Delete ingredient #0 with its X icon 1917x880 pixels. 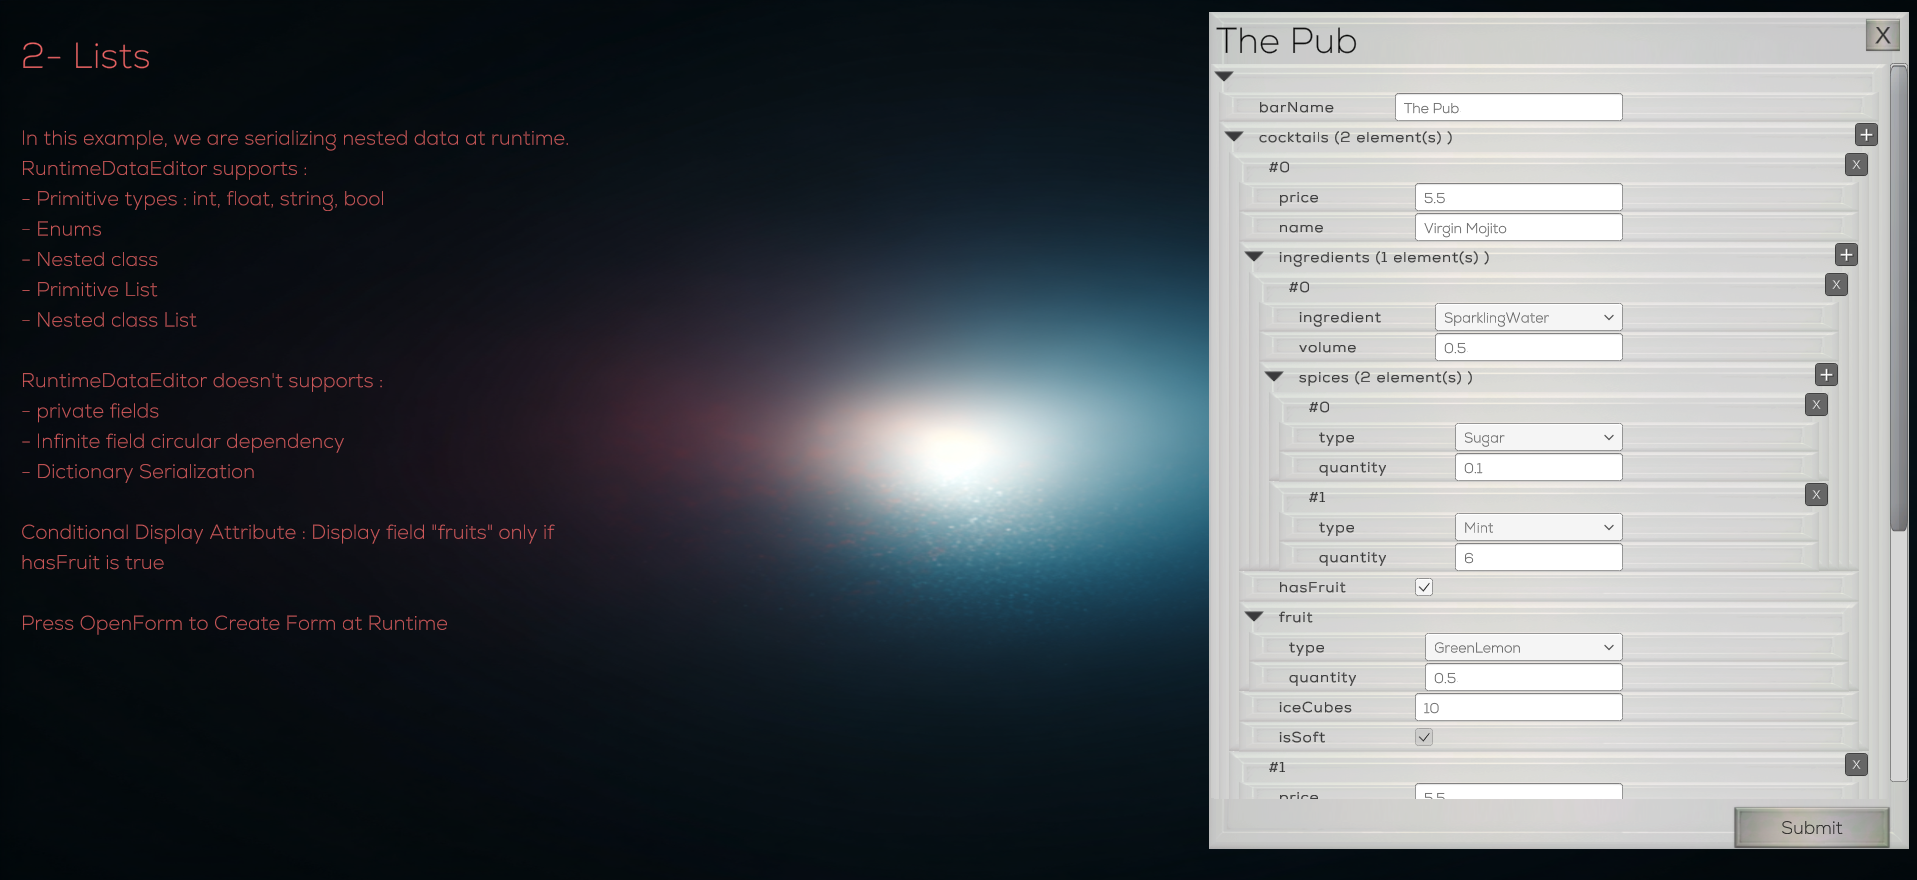[x=1836, y=285]
